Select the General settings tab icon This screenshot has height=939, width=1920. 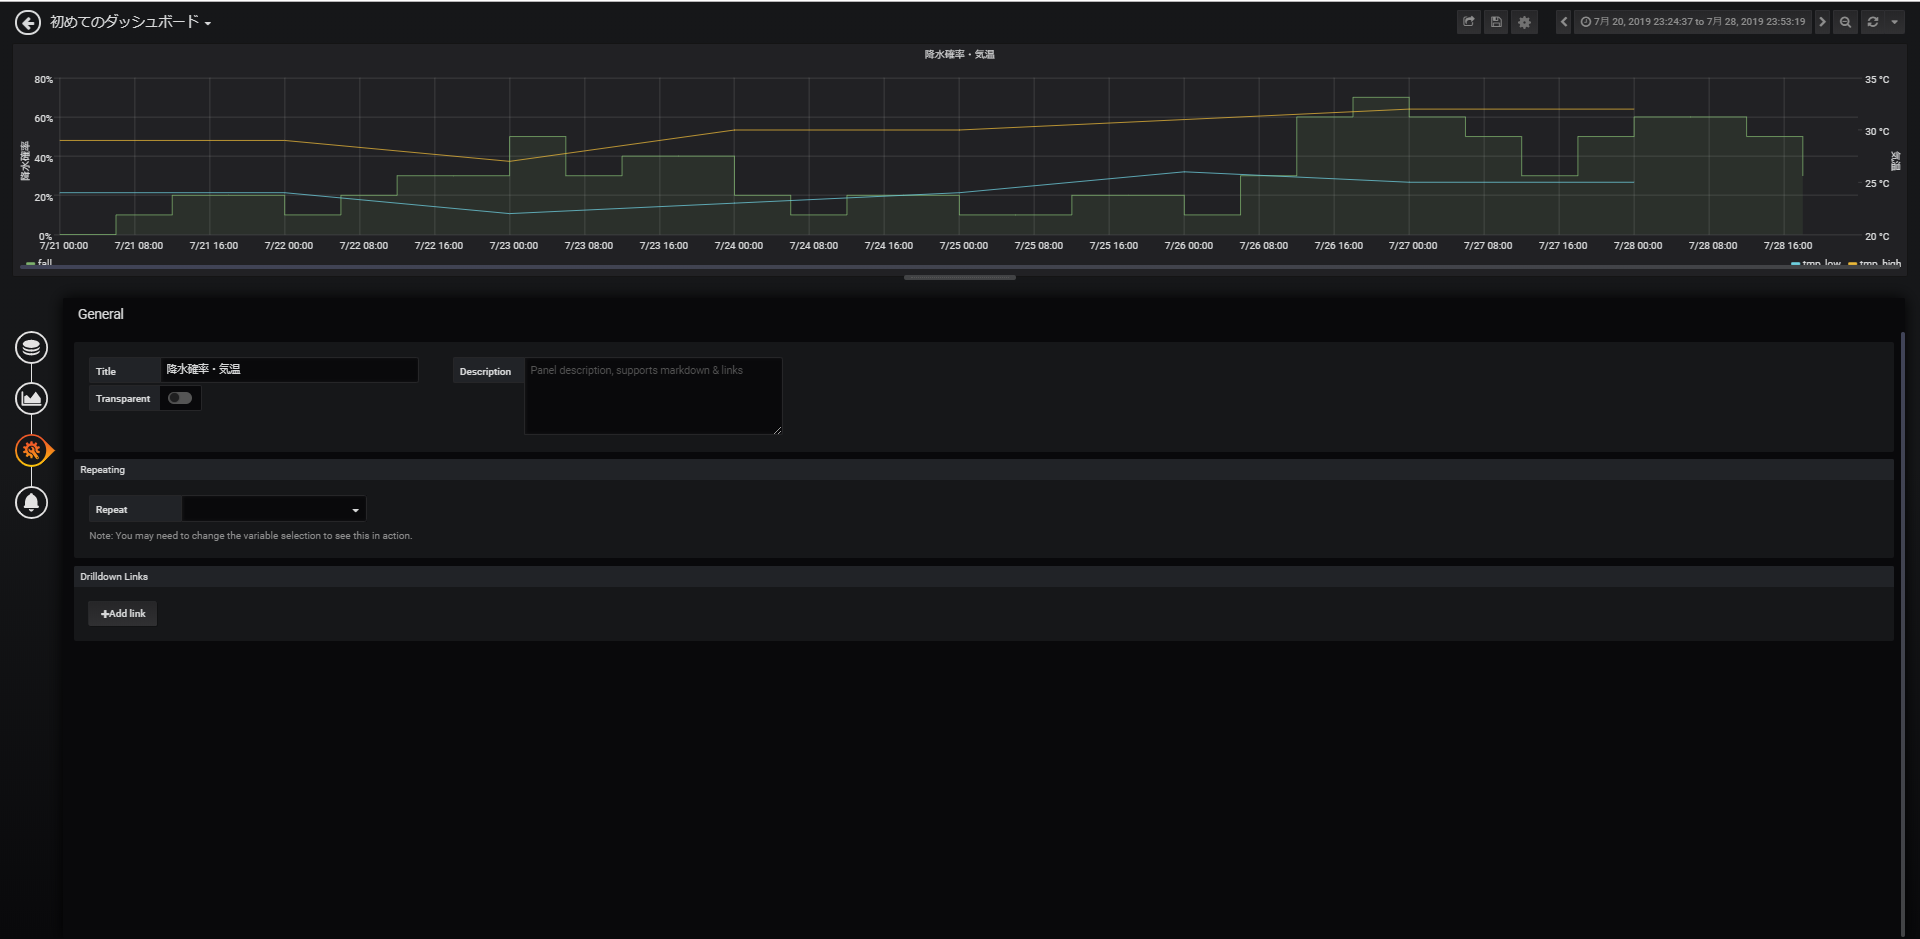[x=32, y=451]
